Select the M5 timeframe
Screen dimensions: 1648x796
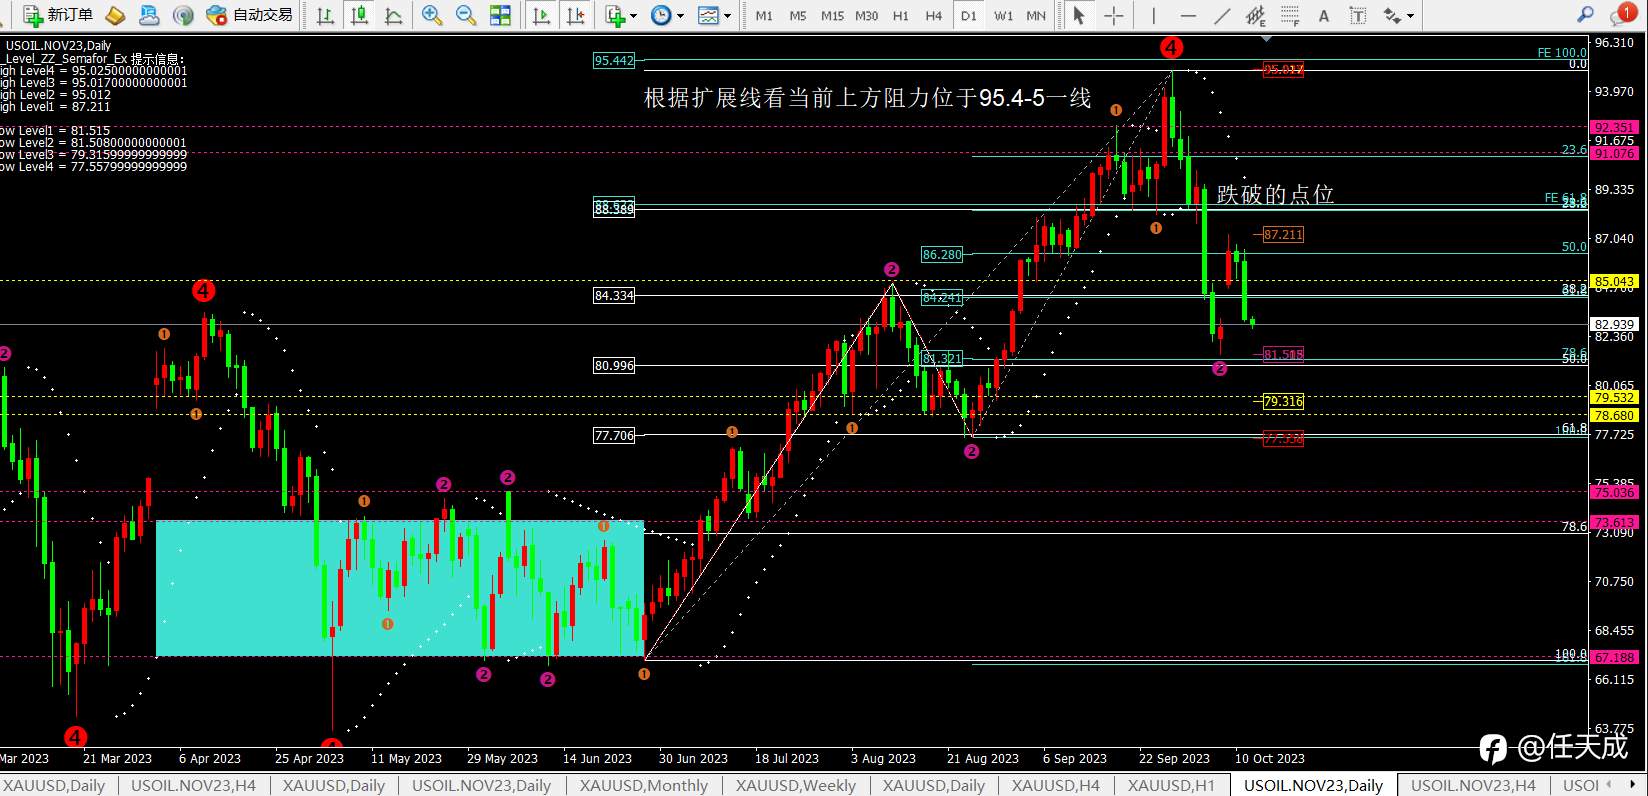pos(798,15)
